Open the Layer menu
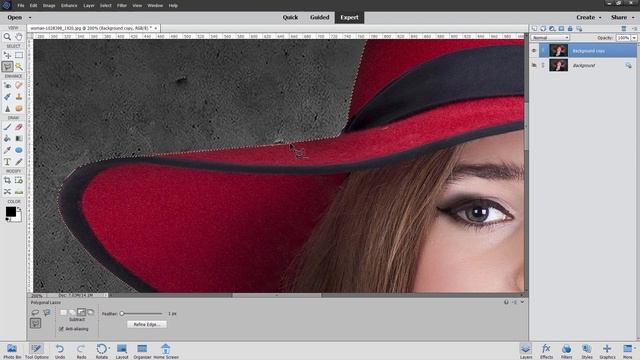Image resolution: width=640 pixels, height=360 pixels. [89, 6]
